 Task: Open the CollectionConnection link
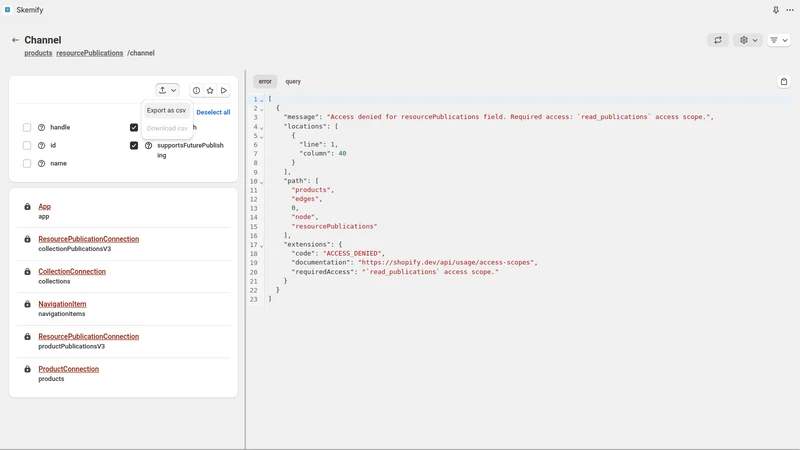click(x=72, y=271)
